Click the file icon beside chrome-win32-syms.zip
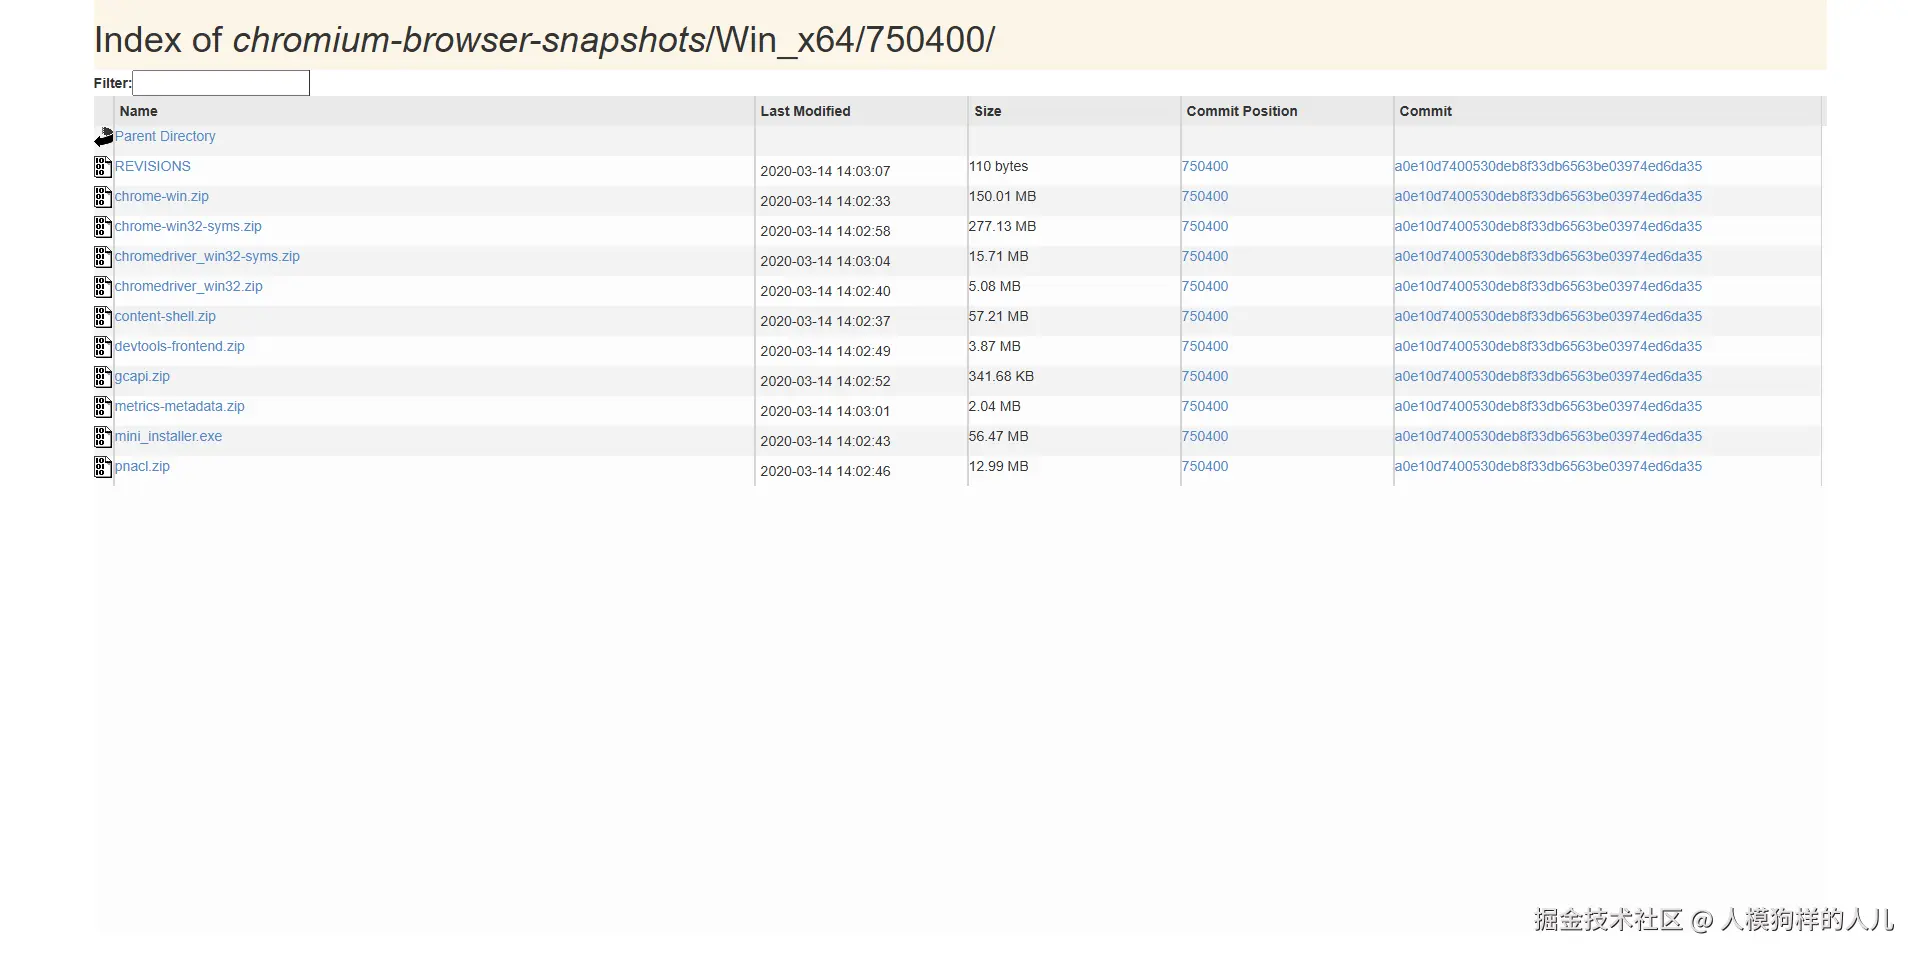This screenshot has width=1920, height=959. pyautogui.click(x=102, y=227)
